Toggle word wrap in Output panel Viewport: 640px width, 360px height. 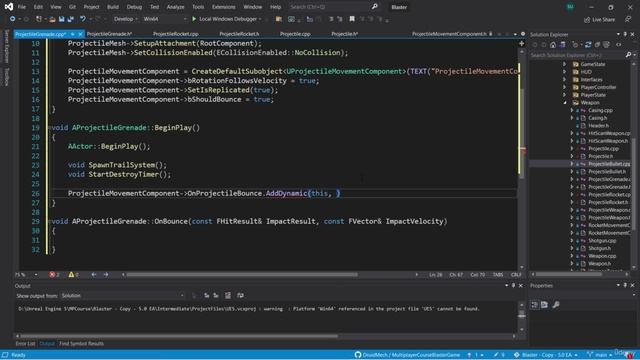coord(240,296)
